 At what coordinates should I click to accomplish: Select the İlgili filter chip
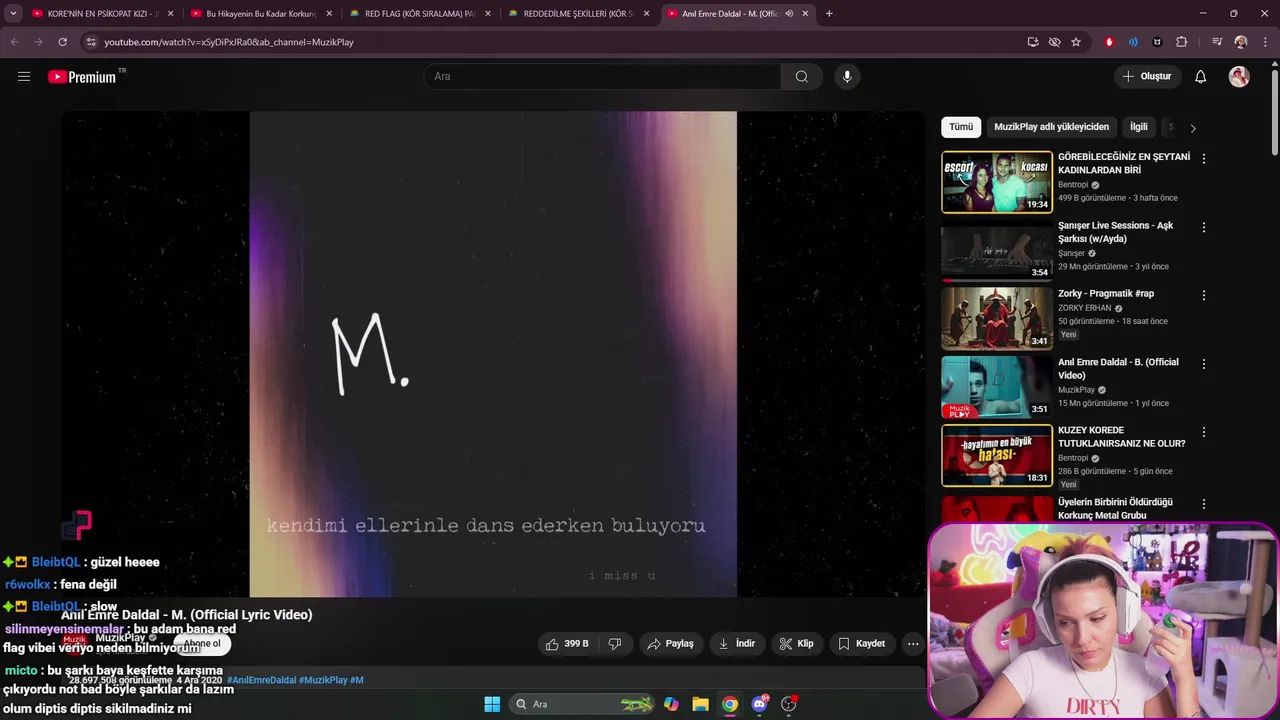[x=1139, y=127]
